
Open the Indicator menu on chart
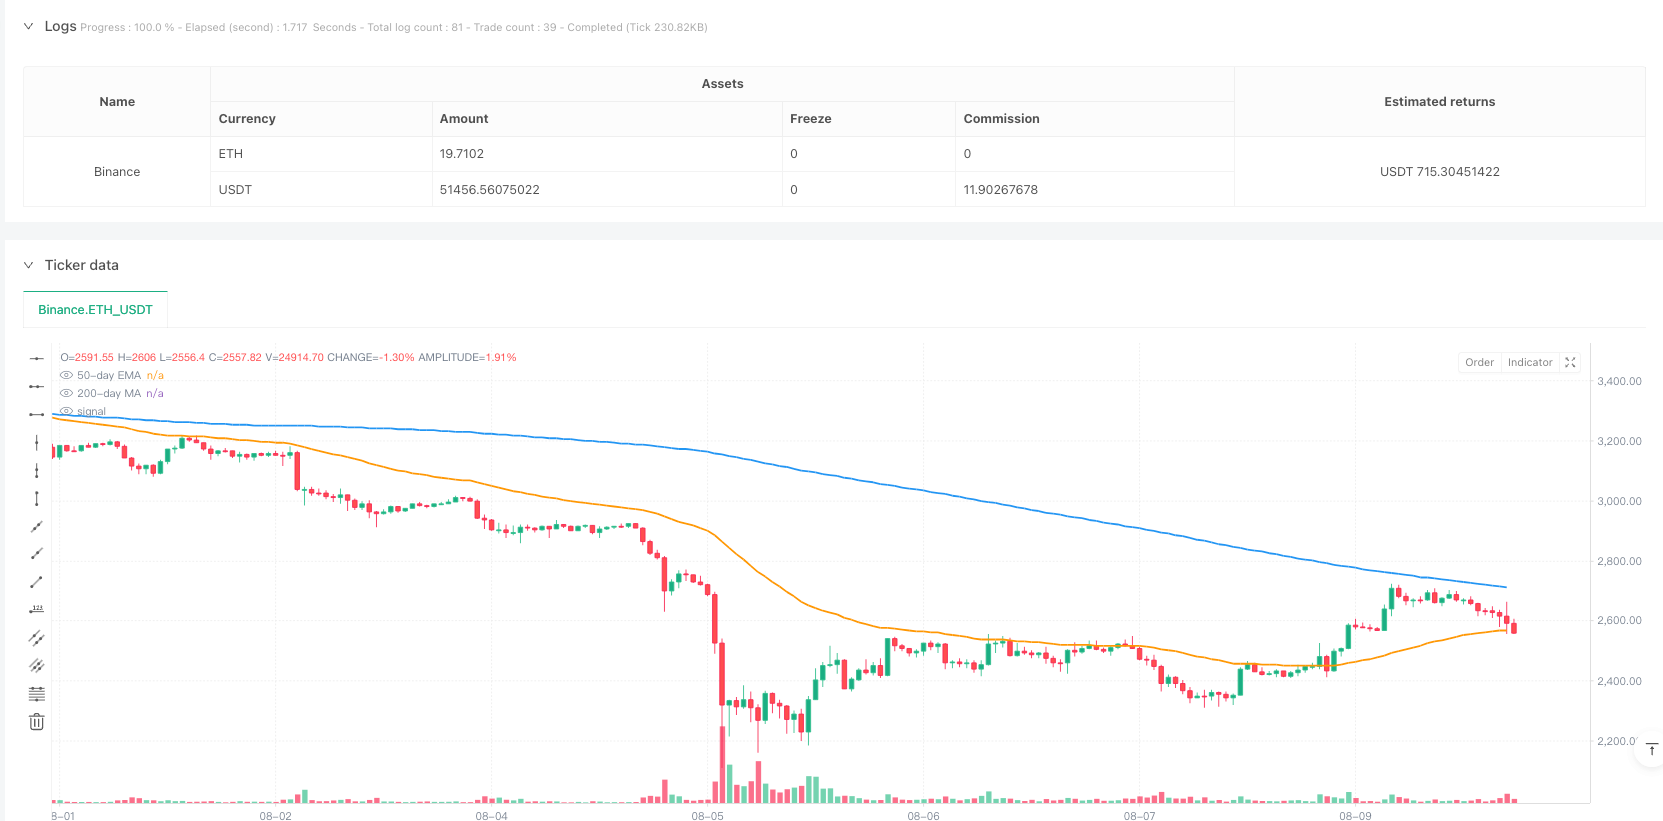click(1530, 363)
